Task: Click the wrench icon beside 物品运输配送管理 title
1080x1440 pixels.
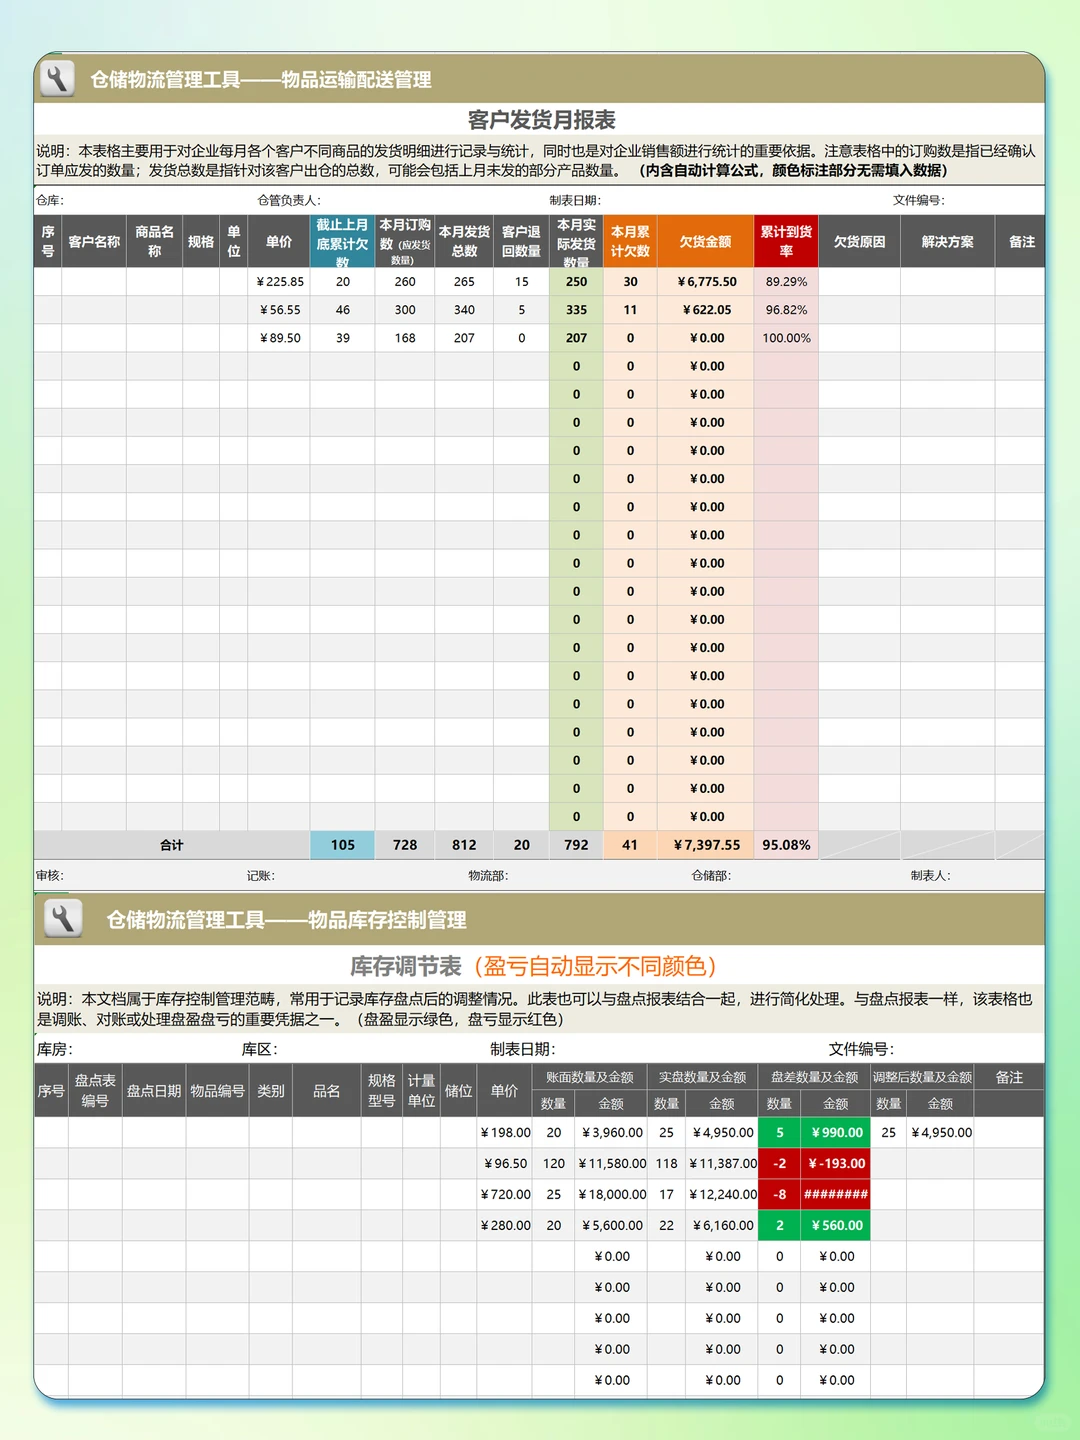Action: coord(58,81)
